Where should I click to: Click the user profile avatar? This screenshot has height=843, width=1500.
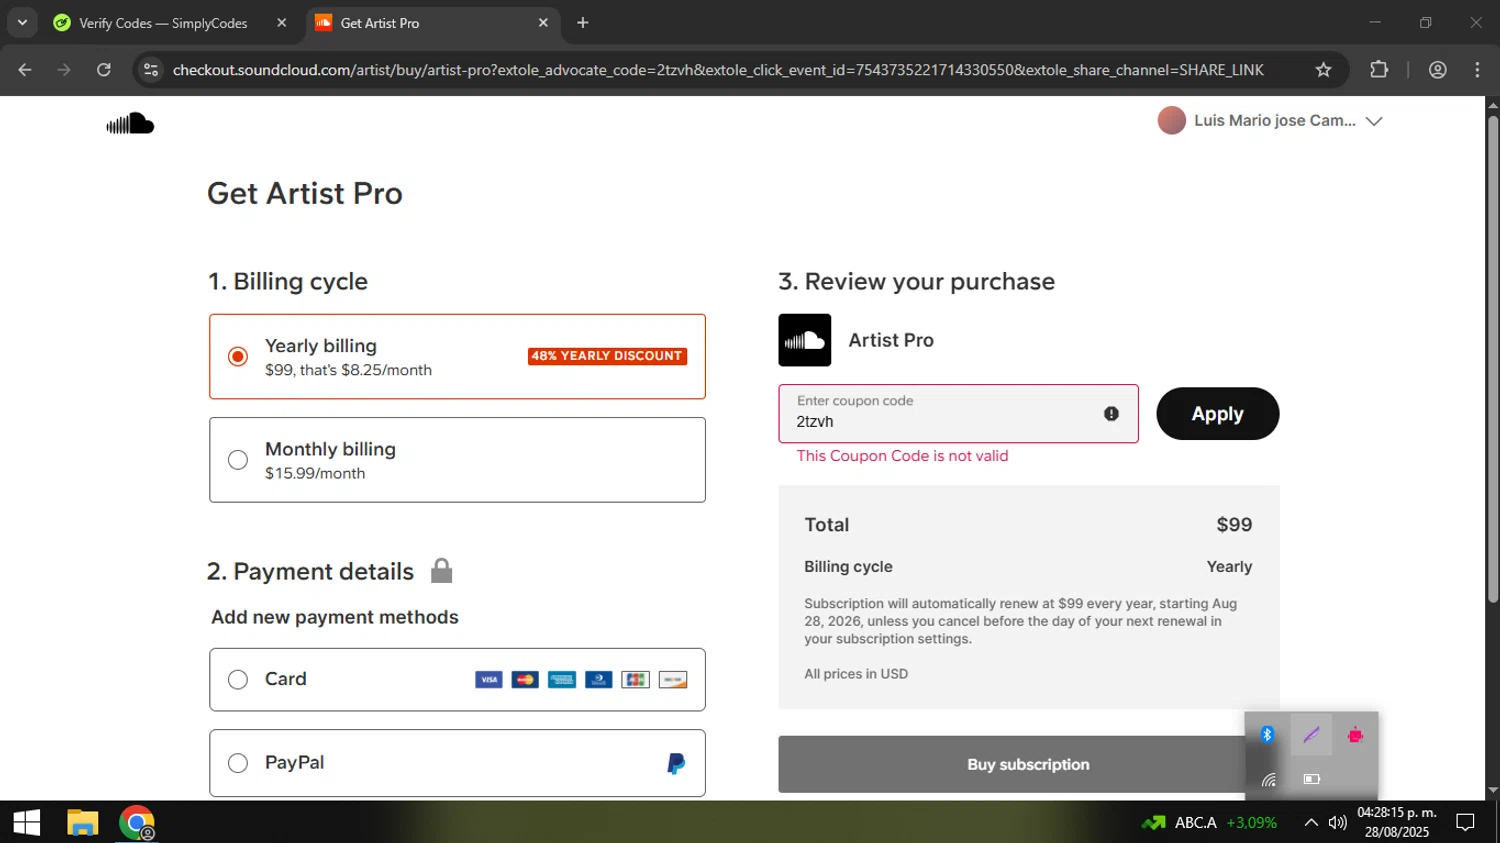[x=1171, y=121]
